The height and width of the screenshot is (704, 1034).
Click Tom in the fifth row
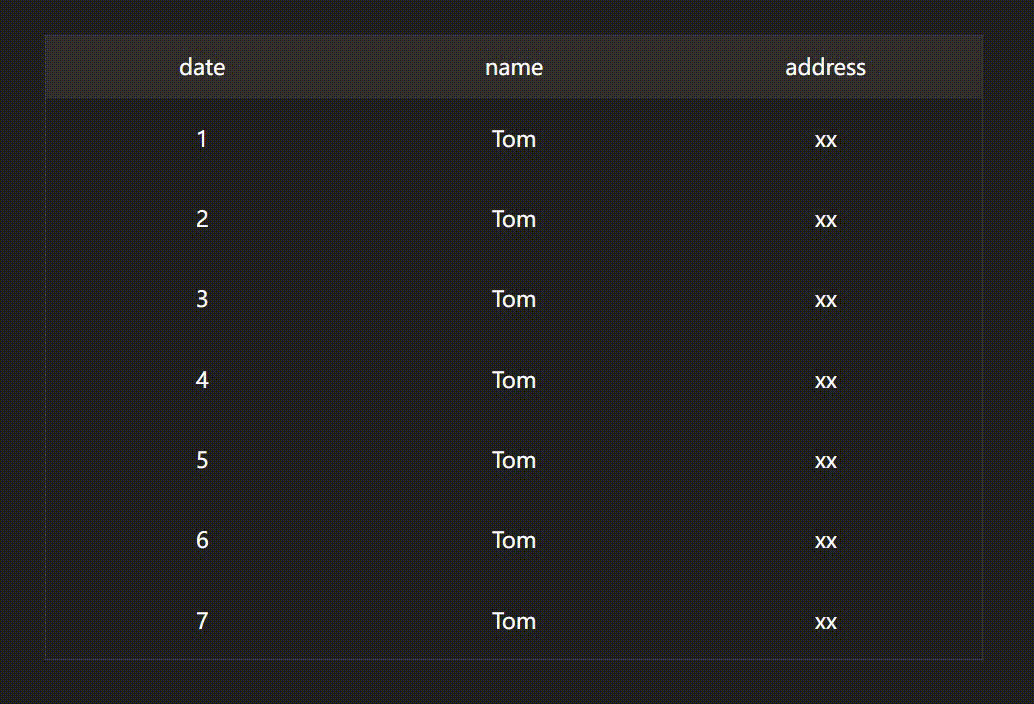[x=514, y=460]
